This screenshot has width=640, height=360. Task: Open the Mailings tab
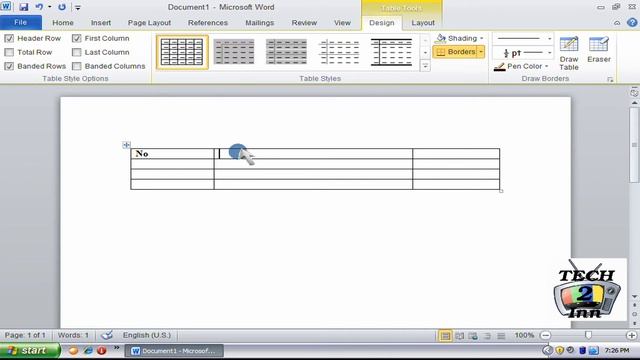pos(260,23)
